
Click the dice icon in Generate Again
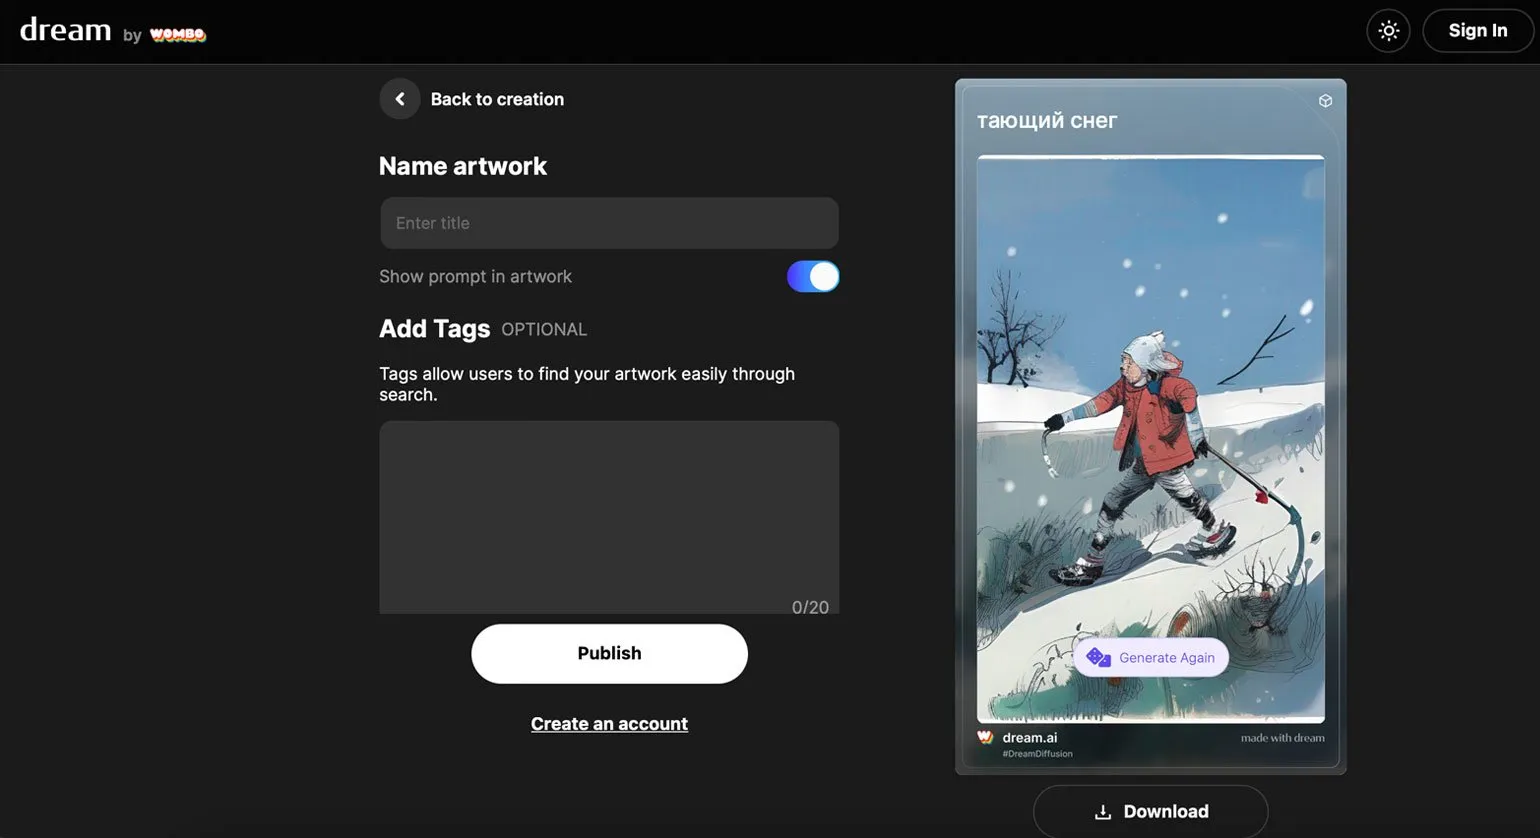coord(1098,657)
